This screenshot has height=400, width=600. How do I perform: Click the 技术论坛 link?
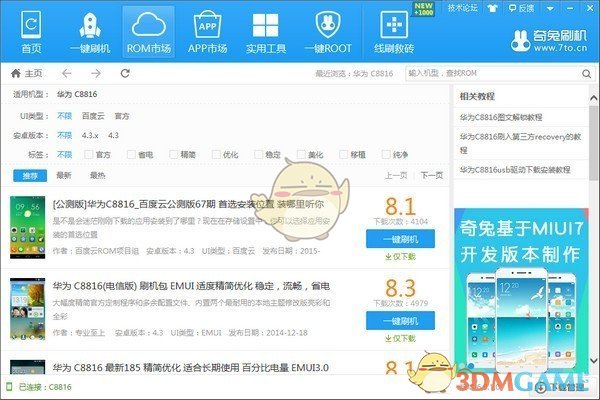click(463, 8)
